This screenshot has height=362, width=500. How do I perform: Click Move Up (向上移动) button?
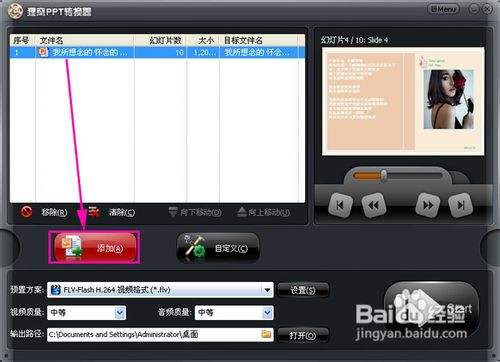(x=263, y=212)
